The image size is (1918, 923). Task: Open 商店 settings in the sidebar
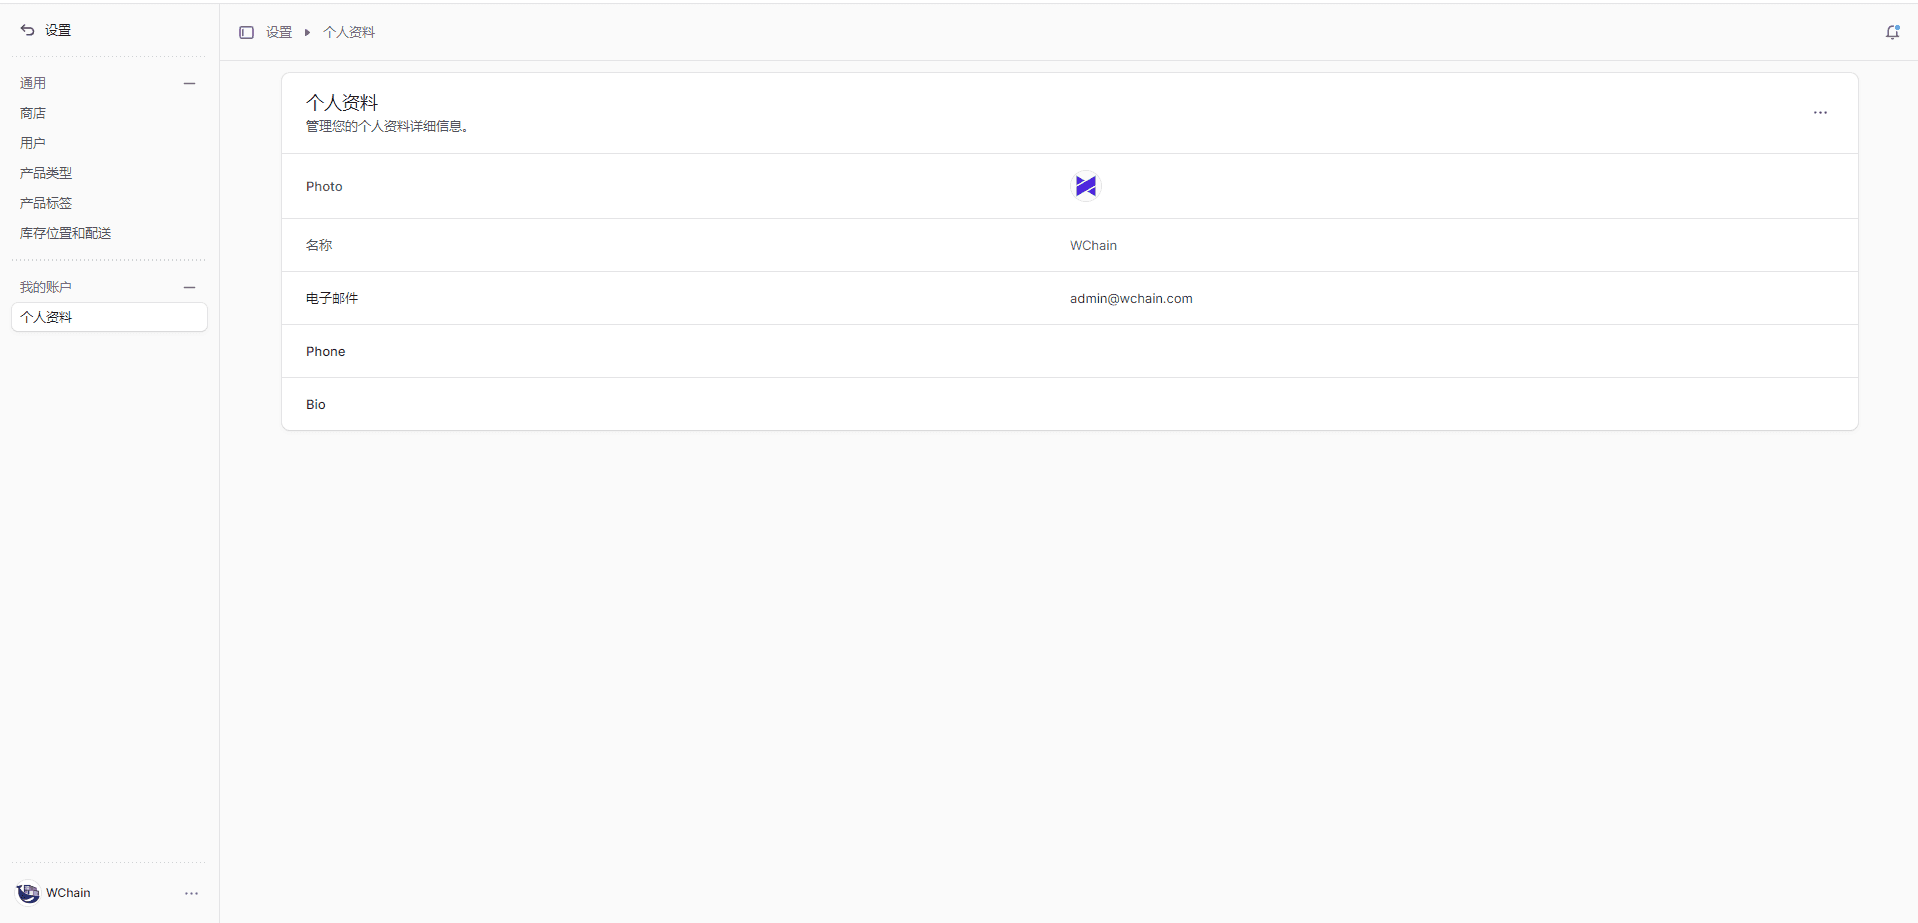click(x=33, y=113)
